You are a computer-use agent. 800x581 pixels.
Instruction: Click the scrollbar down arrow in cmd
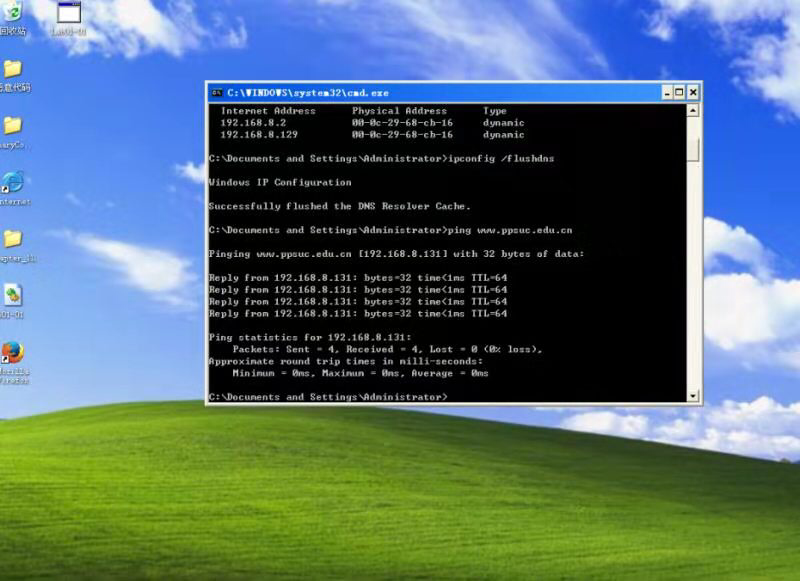coord(693,396)
